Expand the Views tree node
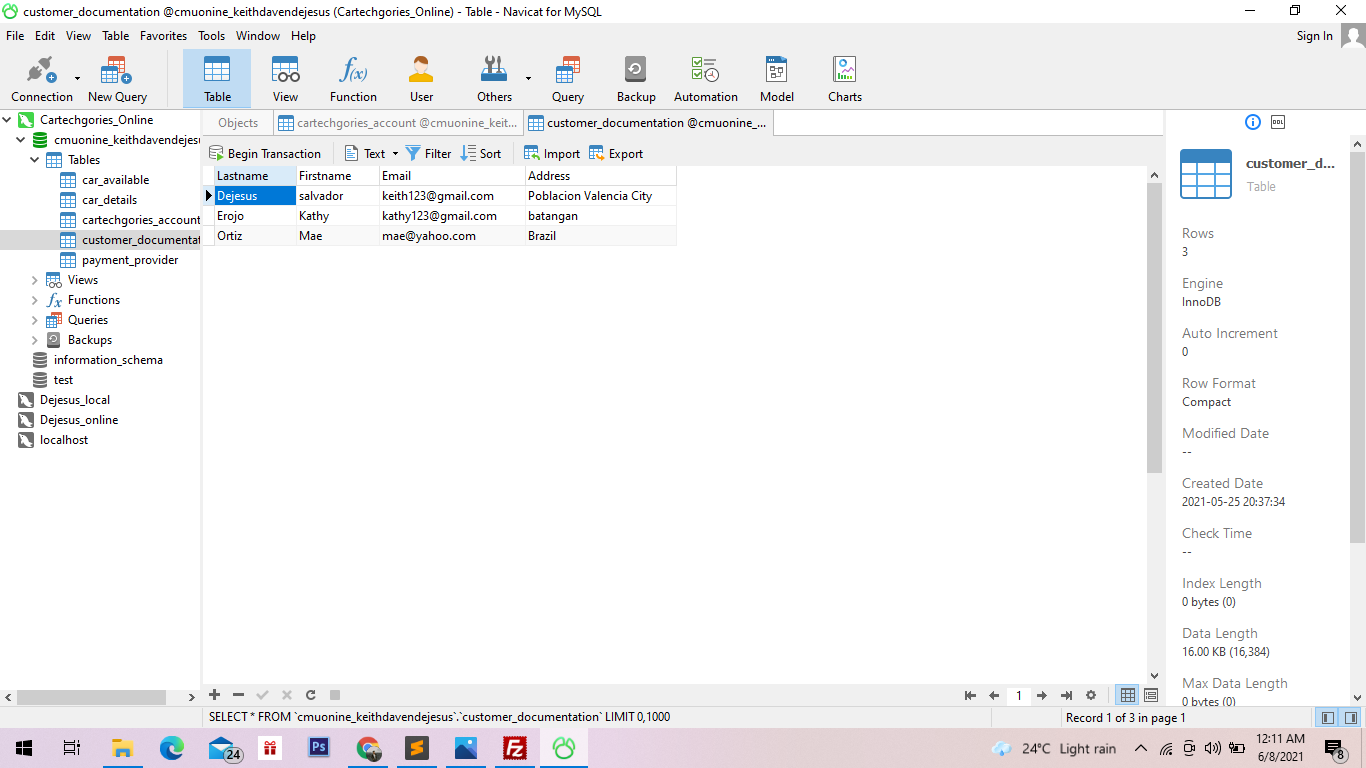The image size is (1366, 768). (35, 280)
